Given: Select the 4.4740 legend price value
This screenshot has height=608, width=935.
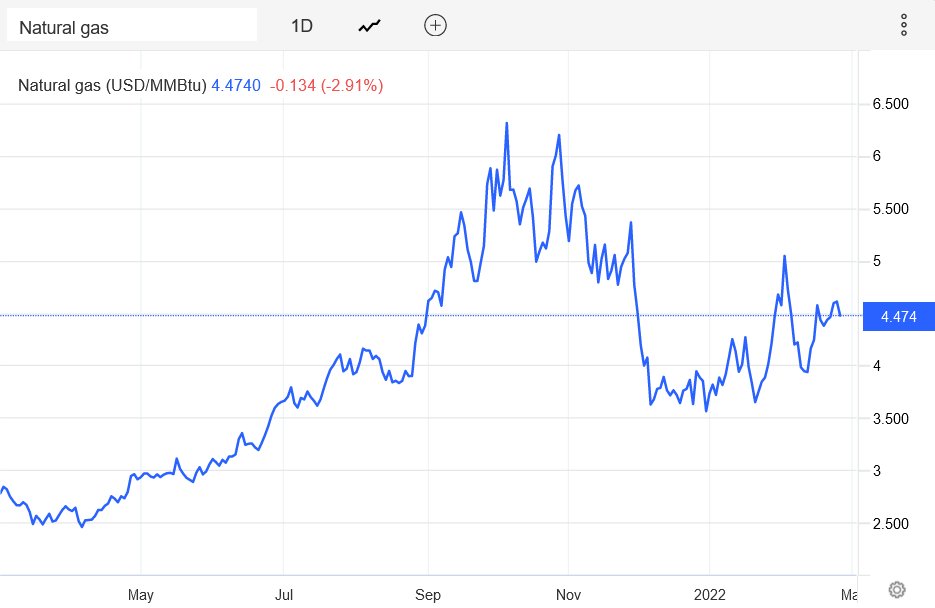Looking at the screenshot, I should pyautogui.click(x=236, y=85).
